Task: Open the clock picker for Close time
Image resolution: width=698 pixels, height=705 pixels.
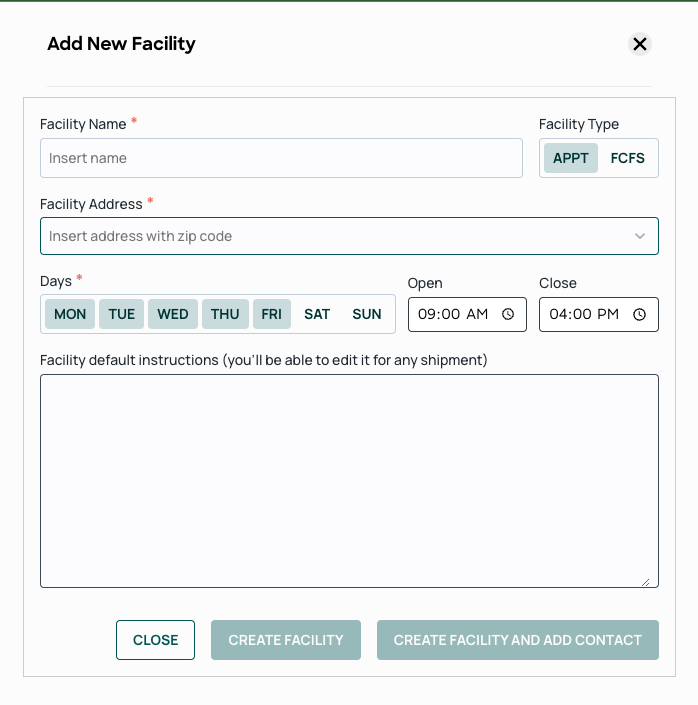Action: 639,314
